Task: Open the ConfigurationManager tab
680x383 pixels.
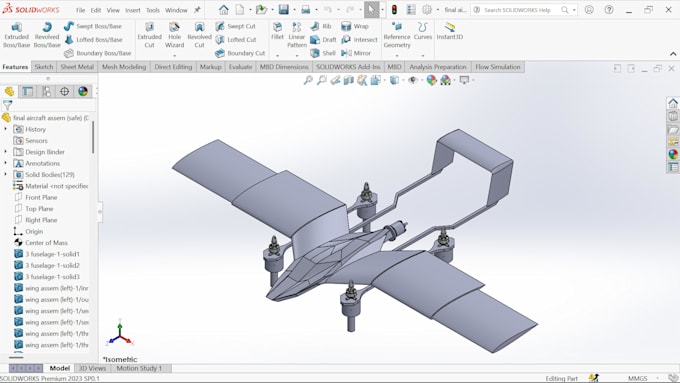Action: pos(46,91)
